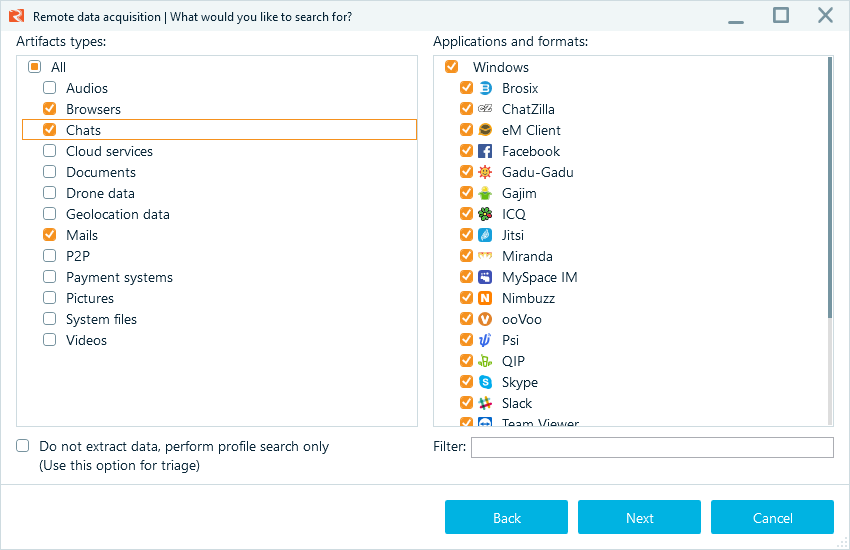The height and width of the screenshot is (550, 850).
Task: Select the Chats label text
Action: pyautogui.click(x=83, y=130)
